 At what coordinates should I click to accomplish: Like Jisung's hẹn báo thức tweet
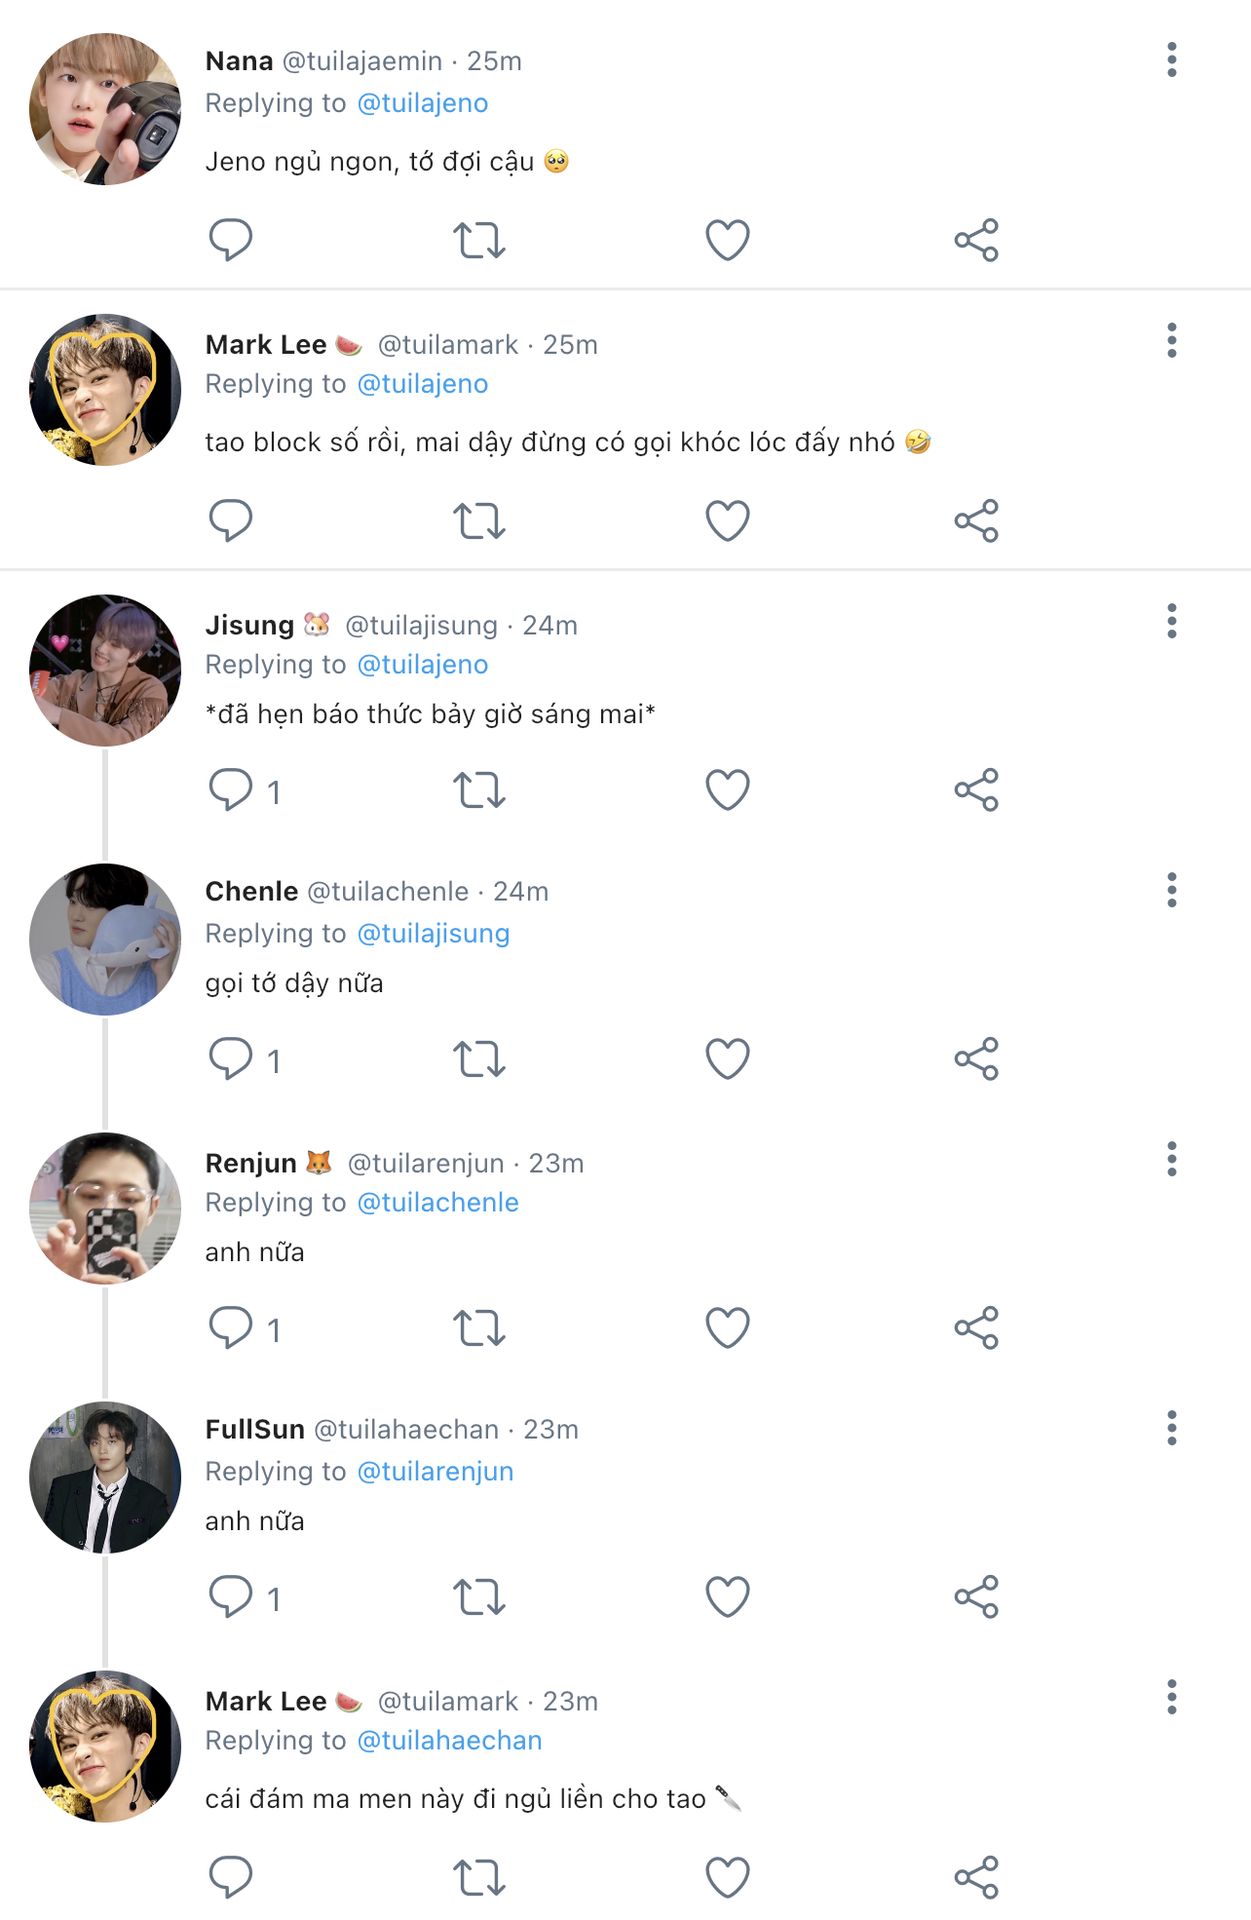click(727, 790)
